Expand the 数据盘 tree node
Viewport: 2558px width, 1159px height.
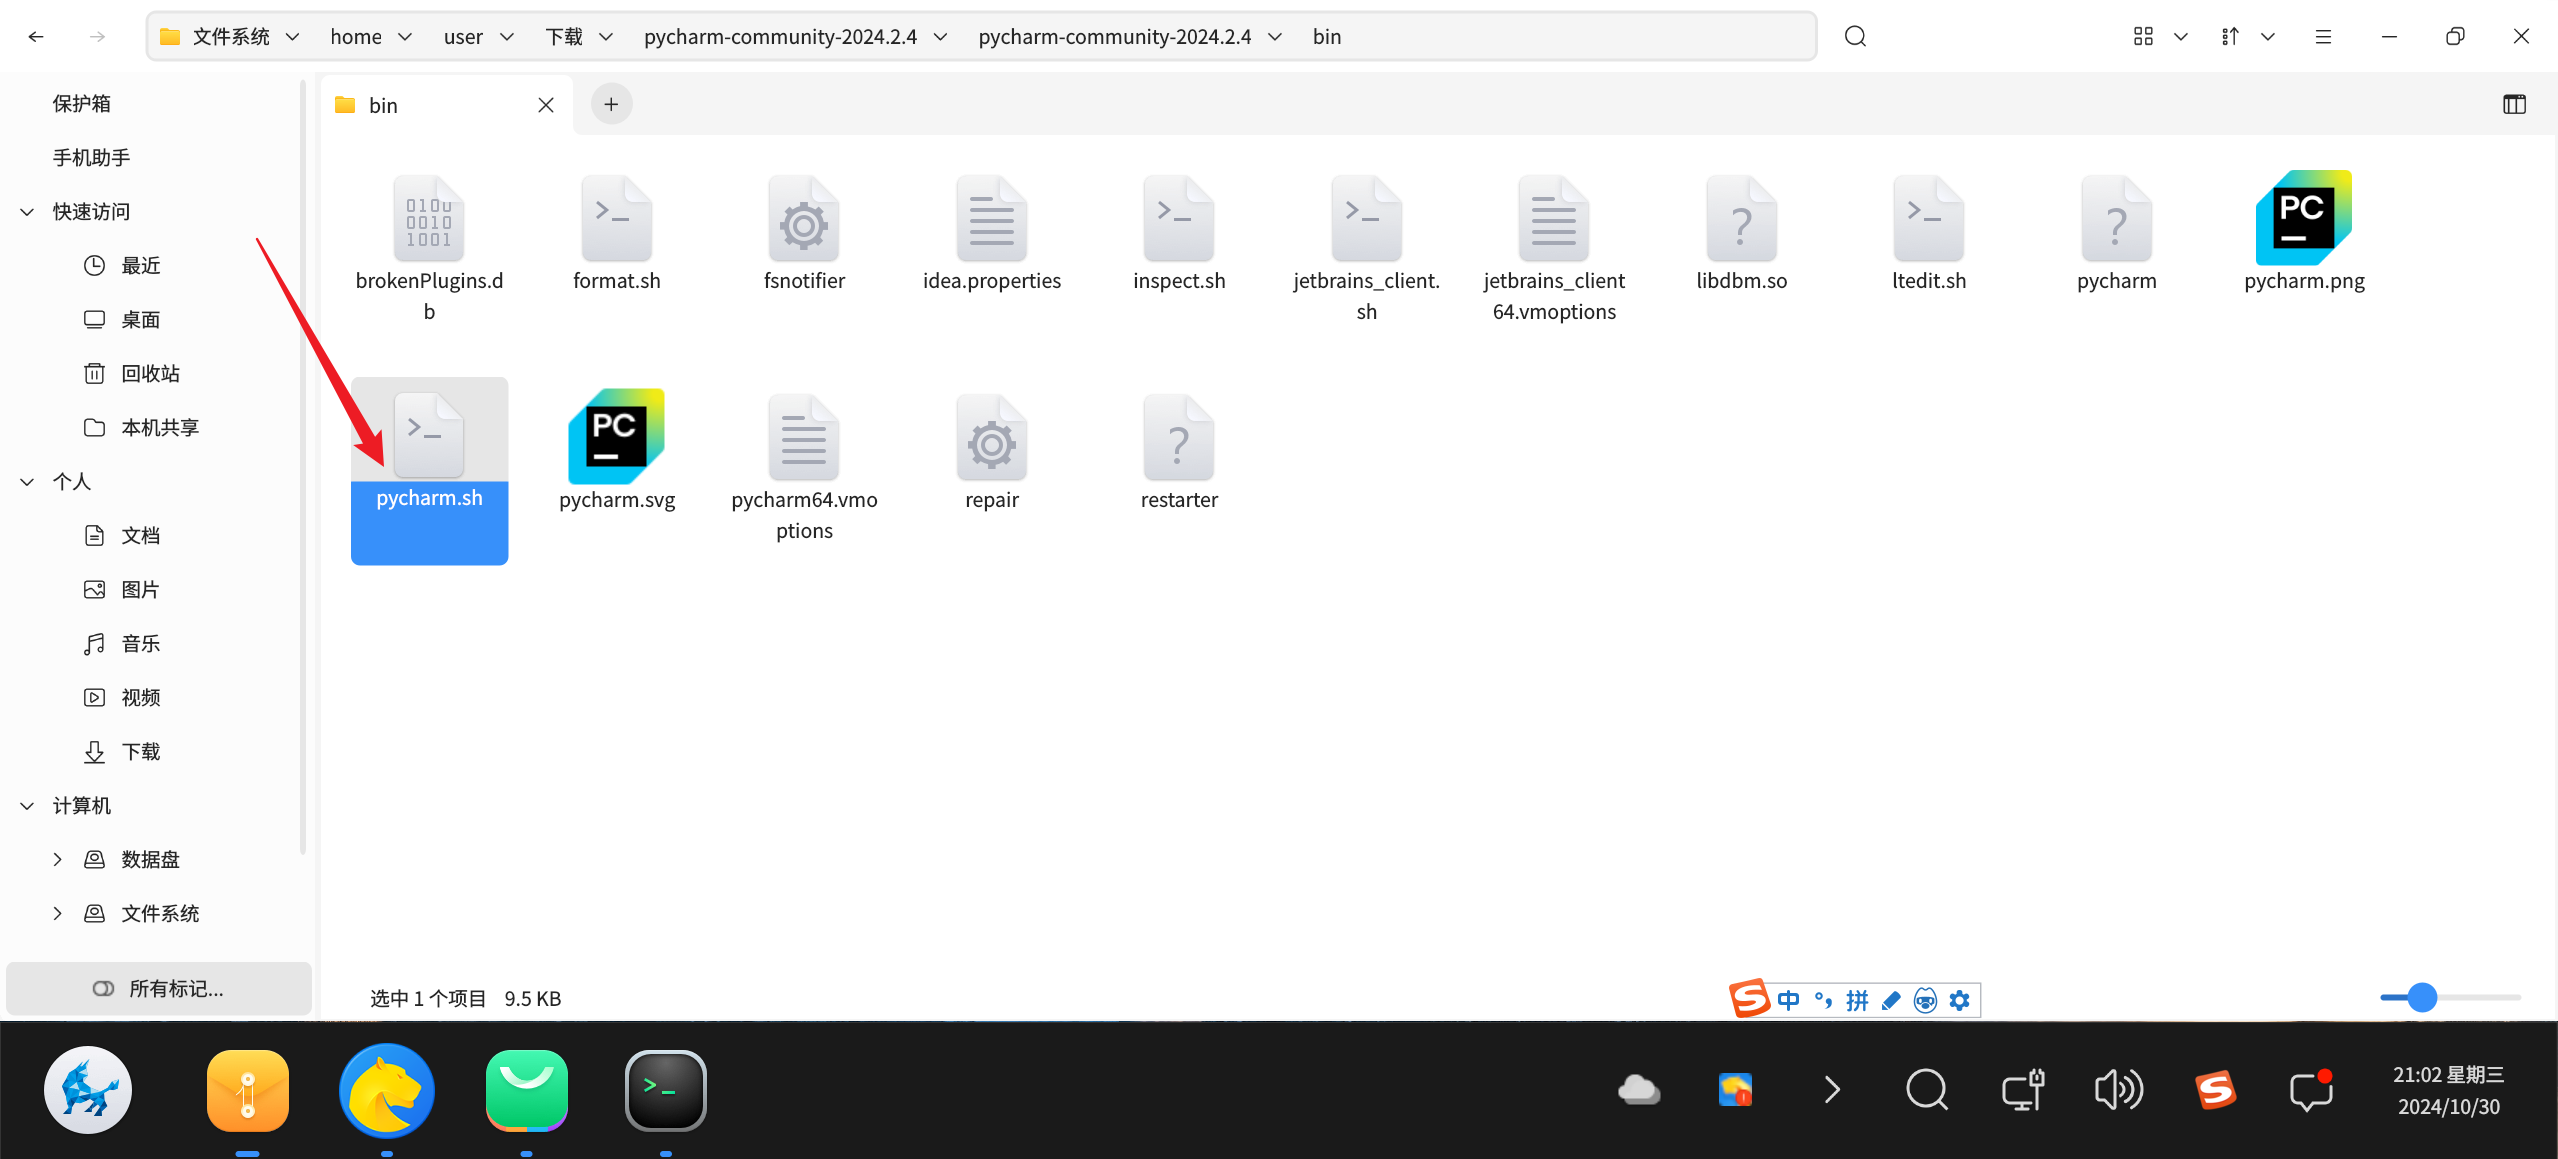pos(57,860)
